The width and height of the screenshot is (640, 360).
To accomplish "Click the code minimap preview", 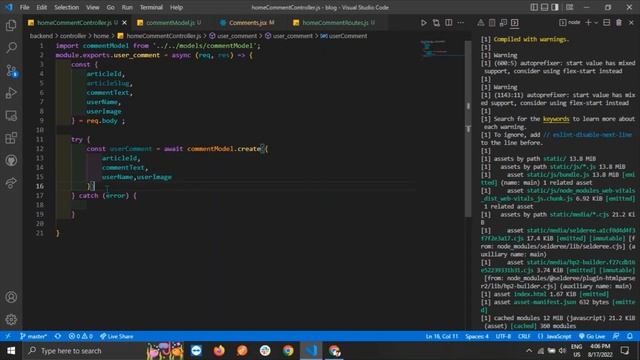I will pyautogui.click(x=442, y=49).
